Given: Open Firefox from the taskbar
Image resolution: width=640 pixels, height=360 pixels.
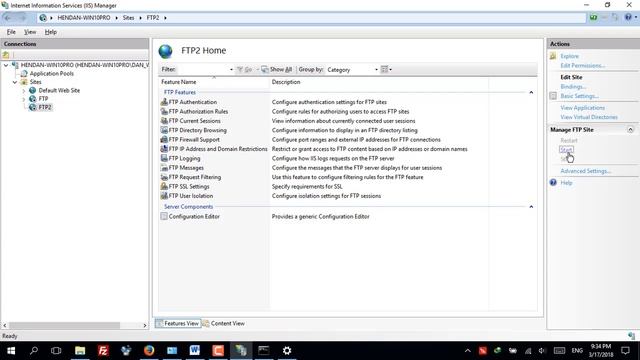Looking at the screenshot, I should coord(149,350).
